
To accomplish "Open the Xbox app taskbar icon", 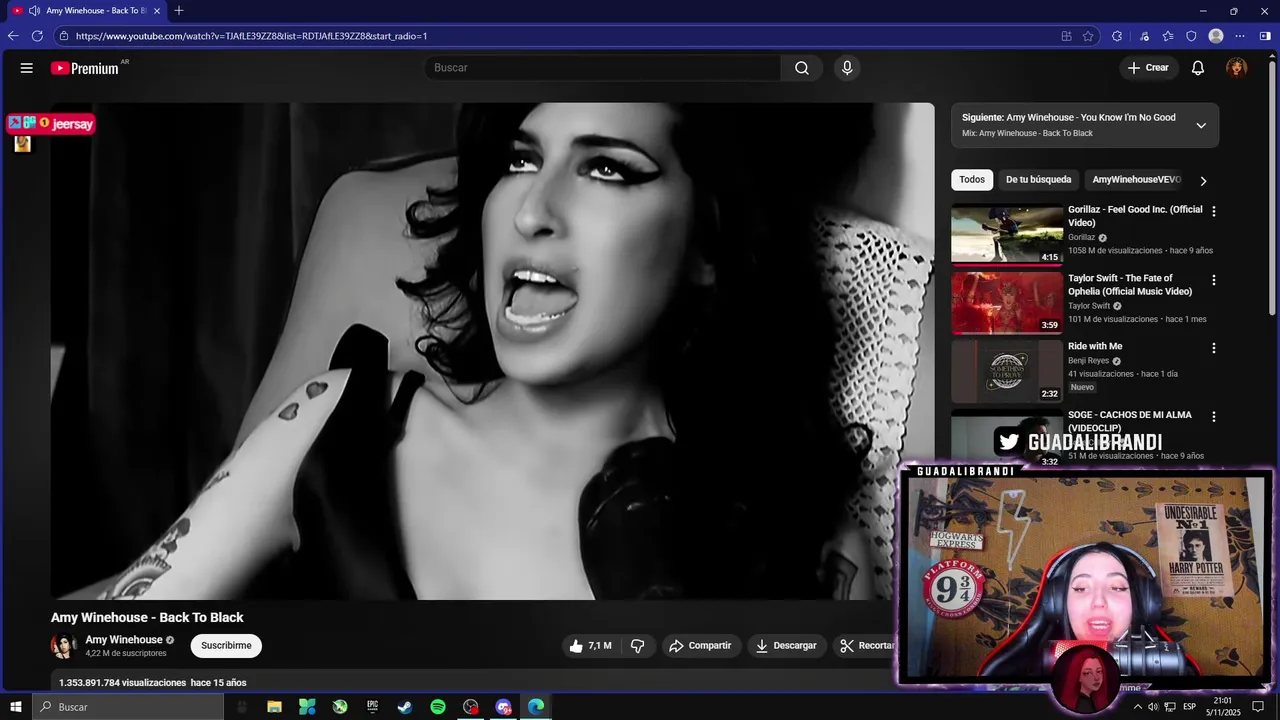I will pos(340,707).
